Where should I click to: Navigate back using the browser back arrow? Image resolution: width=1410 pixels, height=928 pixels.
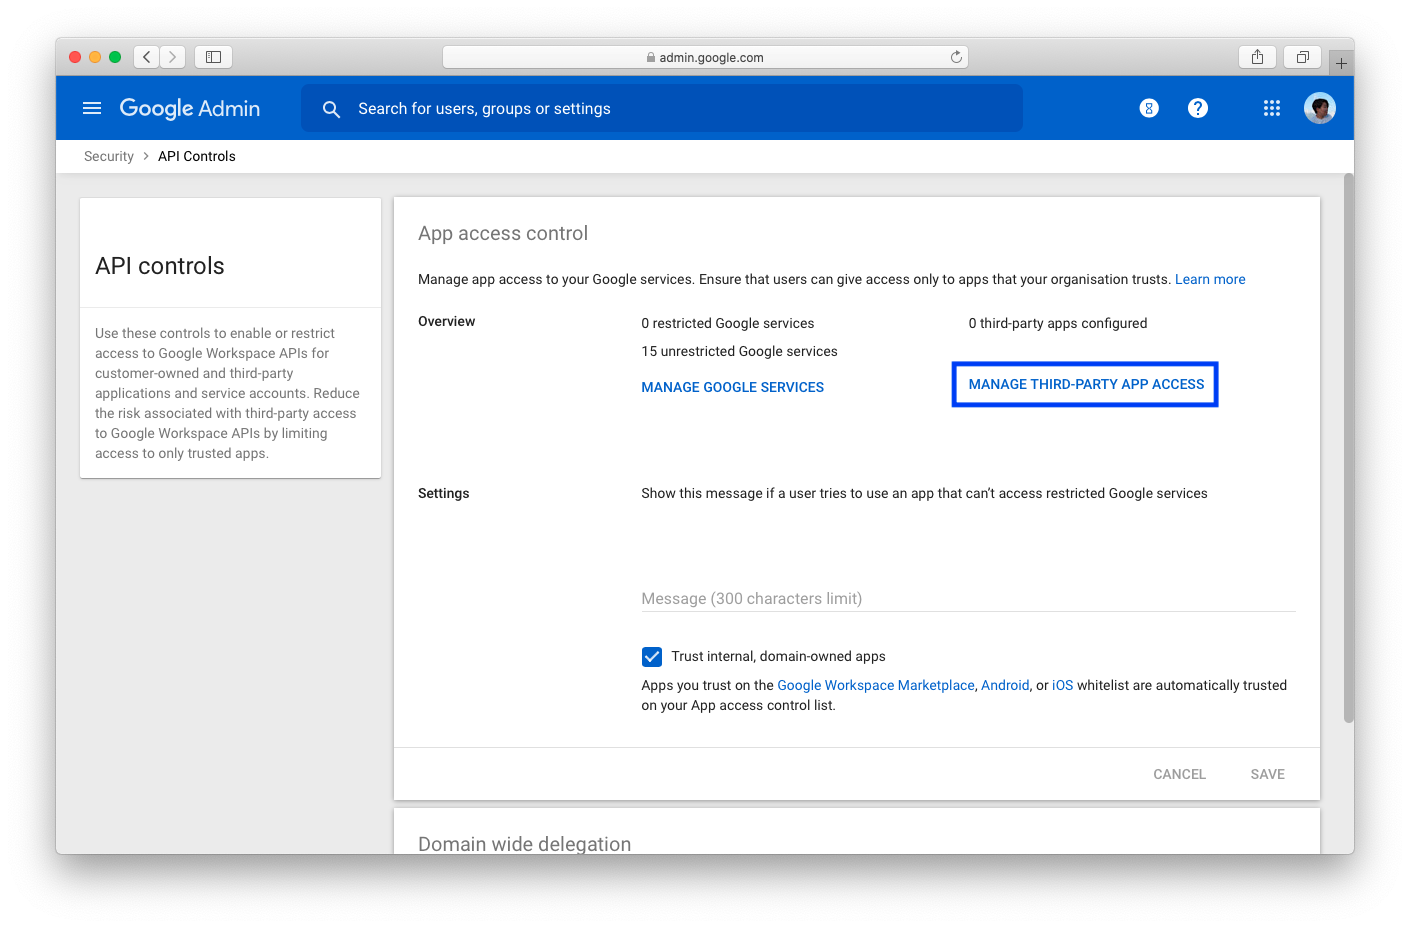(x=146, y=57)
